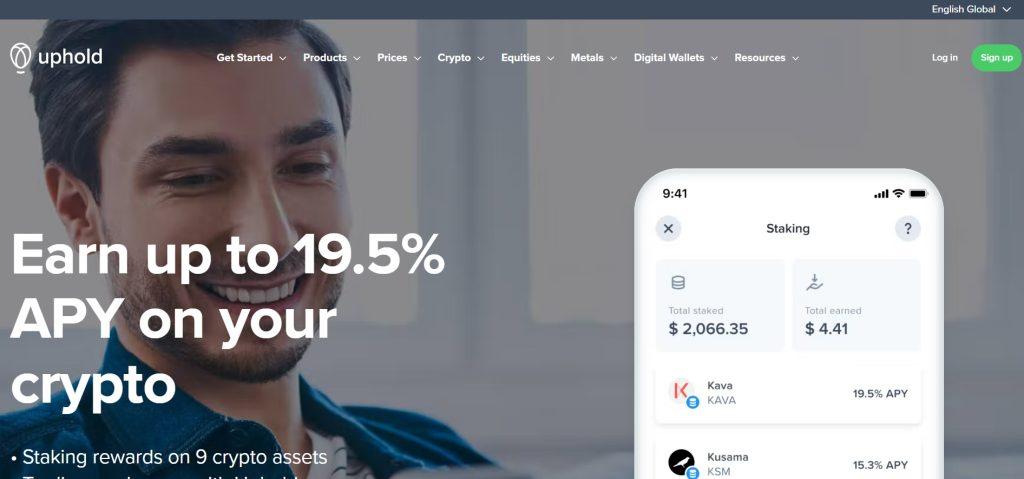The height and width of the screenshot is (479, 1024).
Task: Select the Kusama bird logo icon
Action: click(681, 462)
